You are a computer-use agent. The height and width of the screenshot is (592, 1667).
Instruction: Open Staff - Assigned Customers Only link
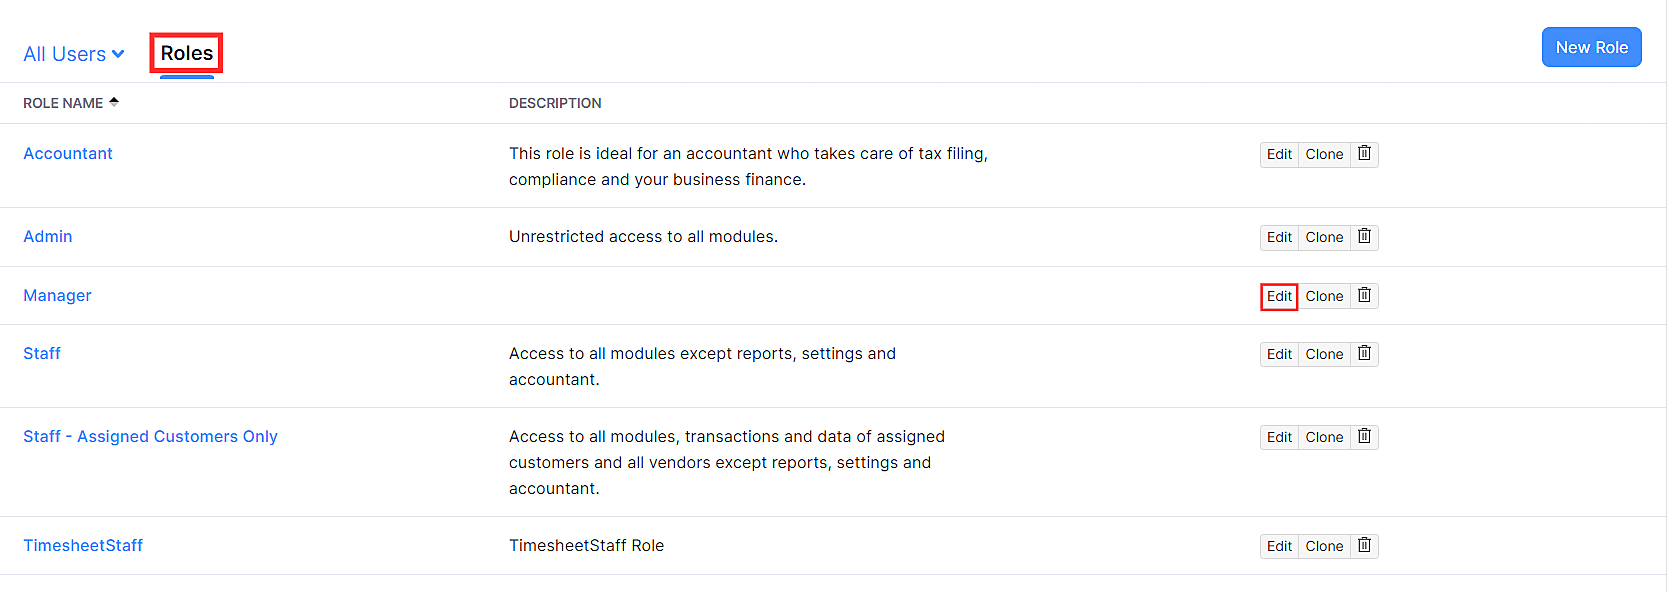click(x=150, y=436)
